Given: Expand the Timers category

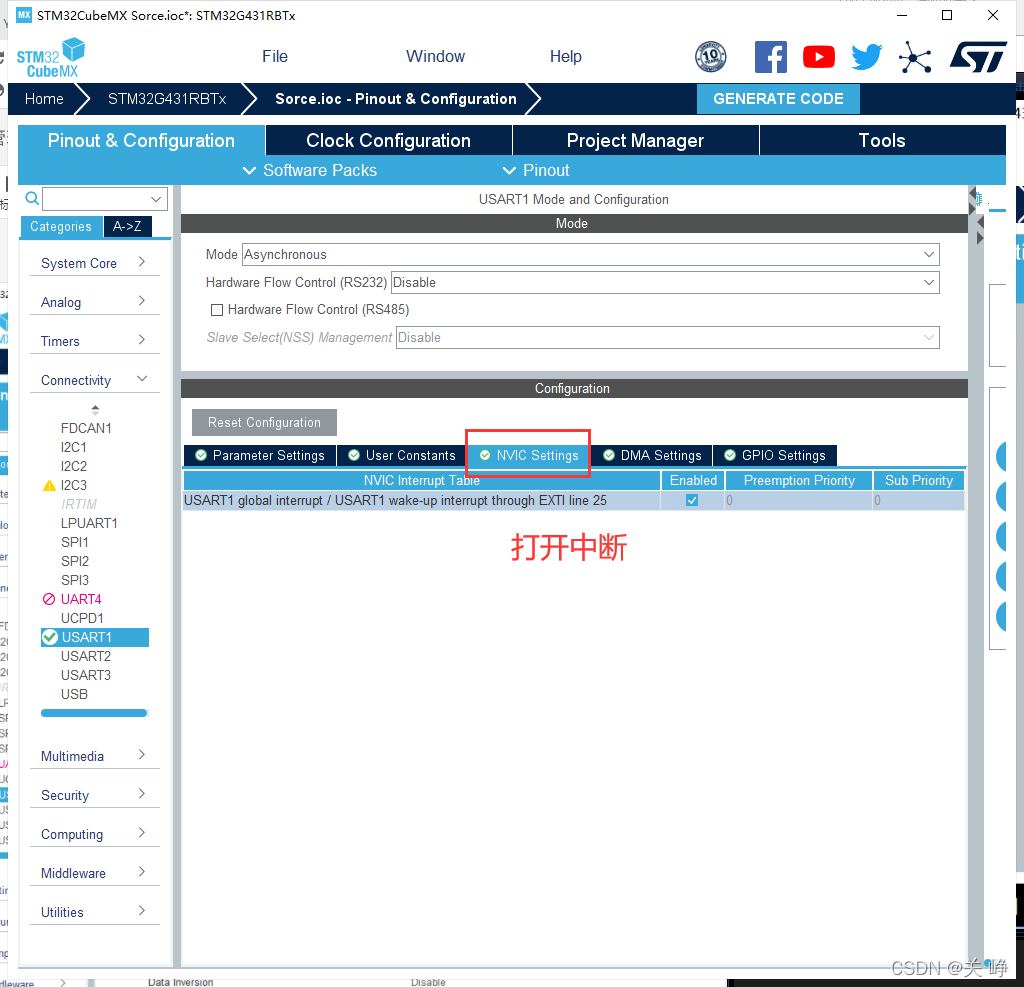Looking at the screenshot, I should [x=95, y=341].
